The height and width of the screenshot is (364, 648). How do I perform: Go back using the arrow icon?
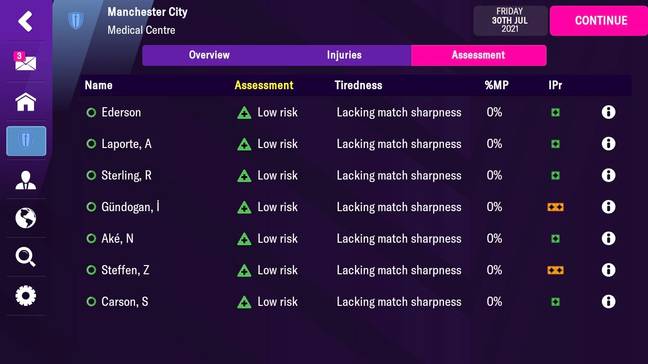click(25, 21)
